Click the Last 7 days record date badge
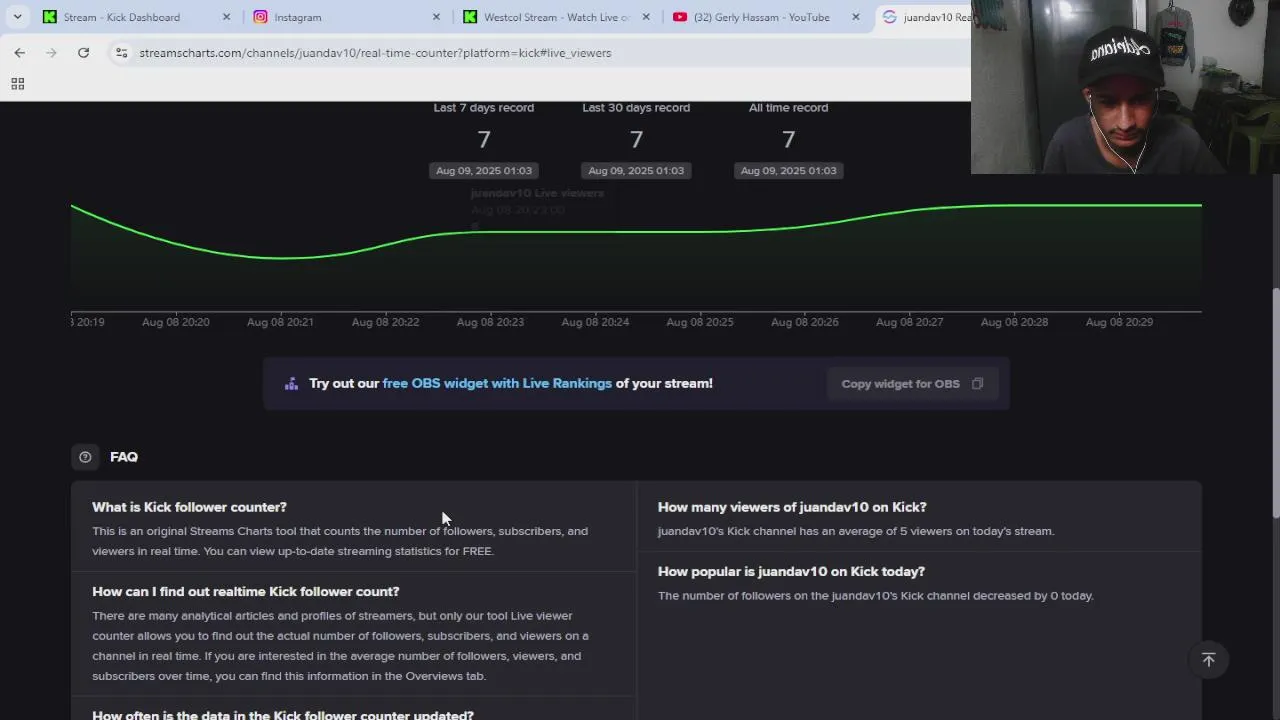The width and height of the screenshot is (1280, 720). pyautogui.click(x=484, y=171)
